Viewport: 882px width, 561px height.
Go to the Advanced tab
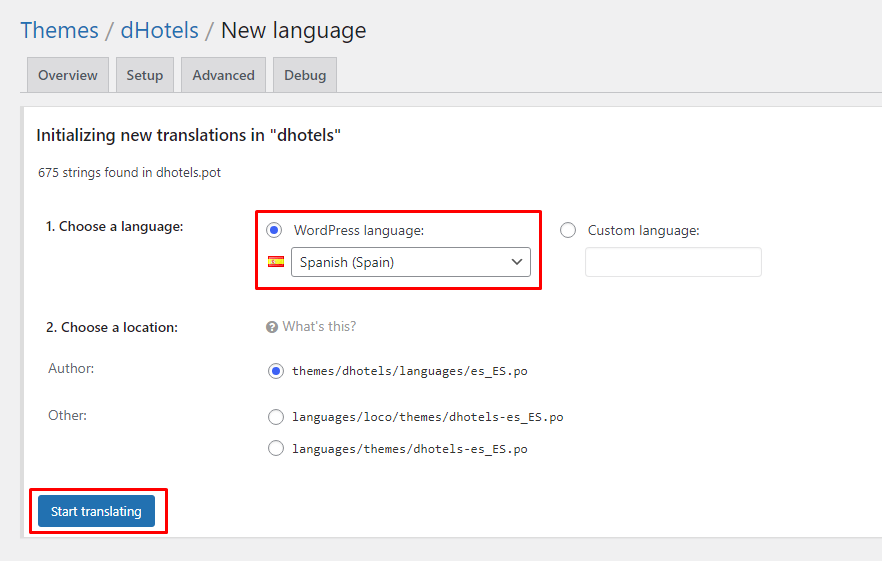click(x=223, y=75)
